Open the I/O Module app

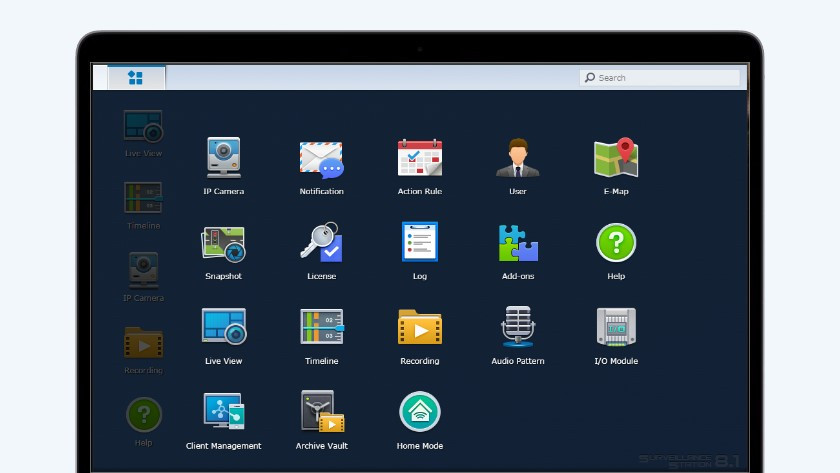[616, 328]
